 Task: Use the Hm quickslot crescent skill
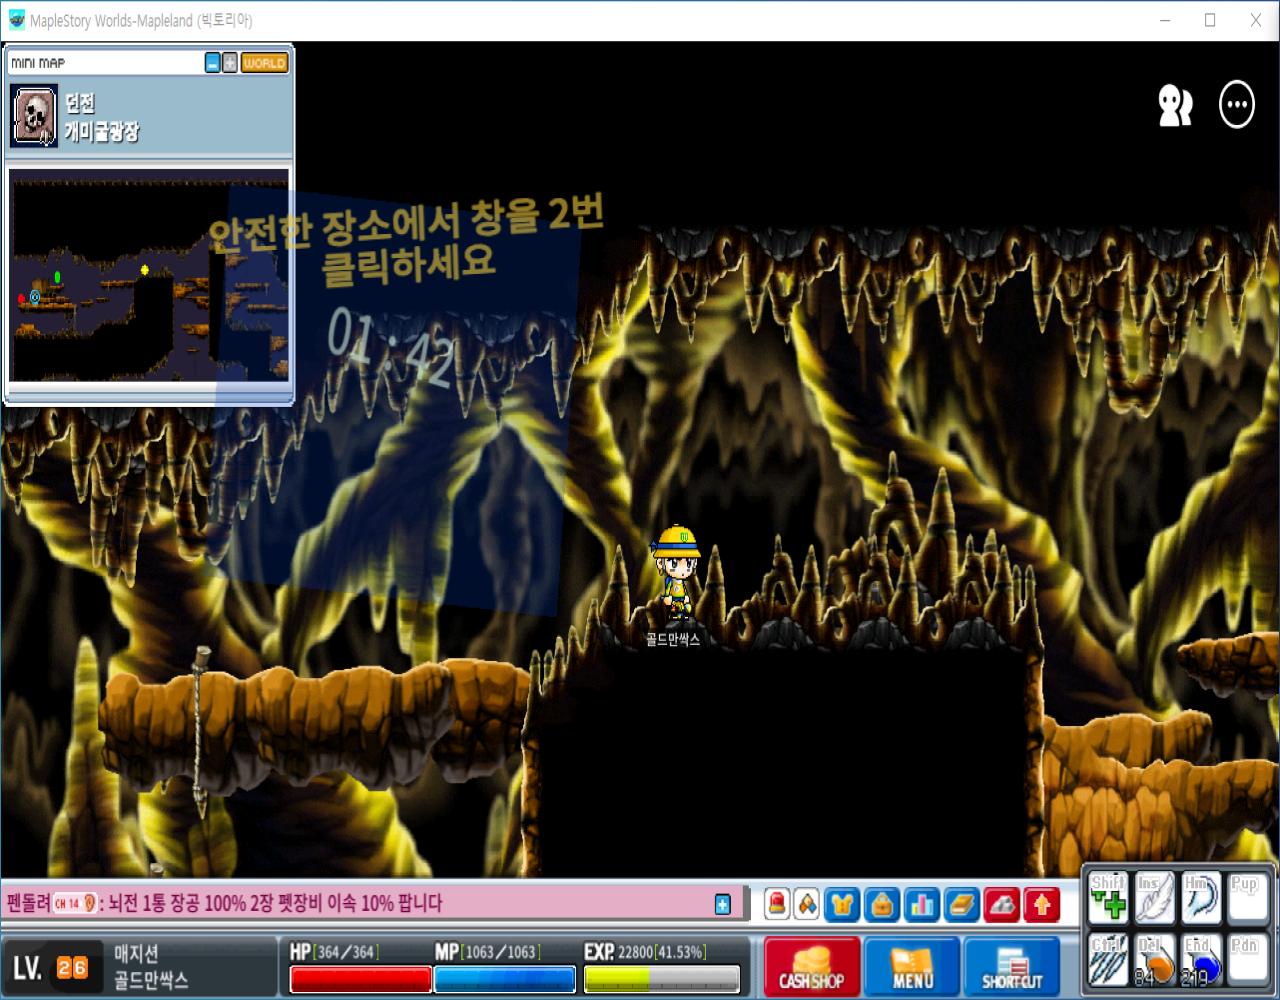click(x=1201, y=898)
